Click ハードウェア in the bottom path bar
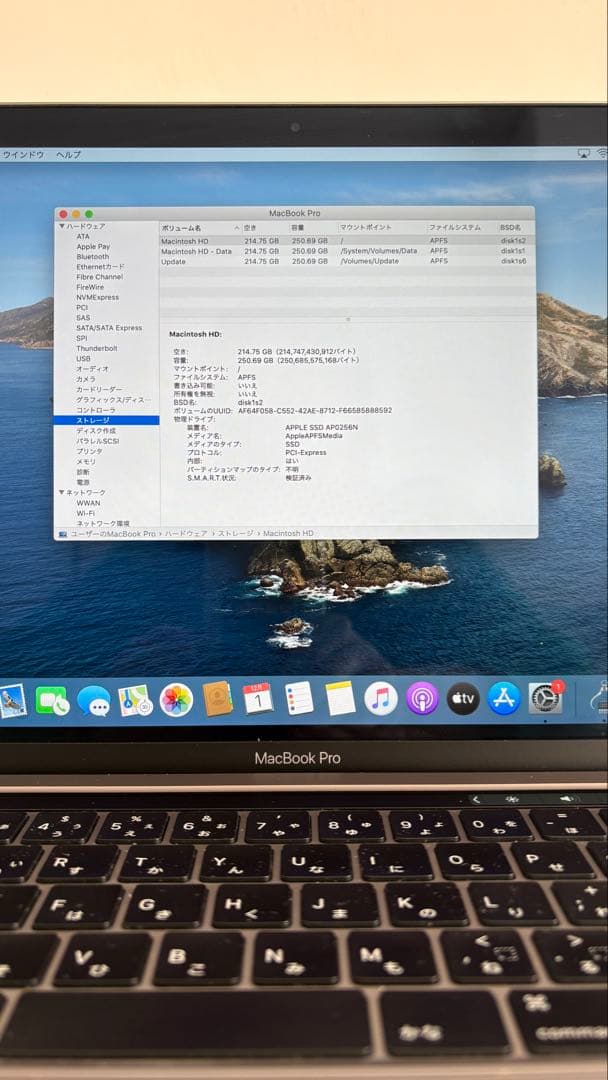The height and width of the screenshot is (1080, 608). pyautogui.click(x=188, y=533)
